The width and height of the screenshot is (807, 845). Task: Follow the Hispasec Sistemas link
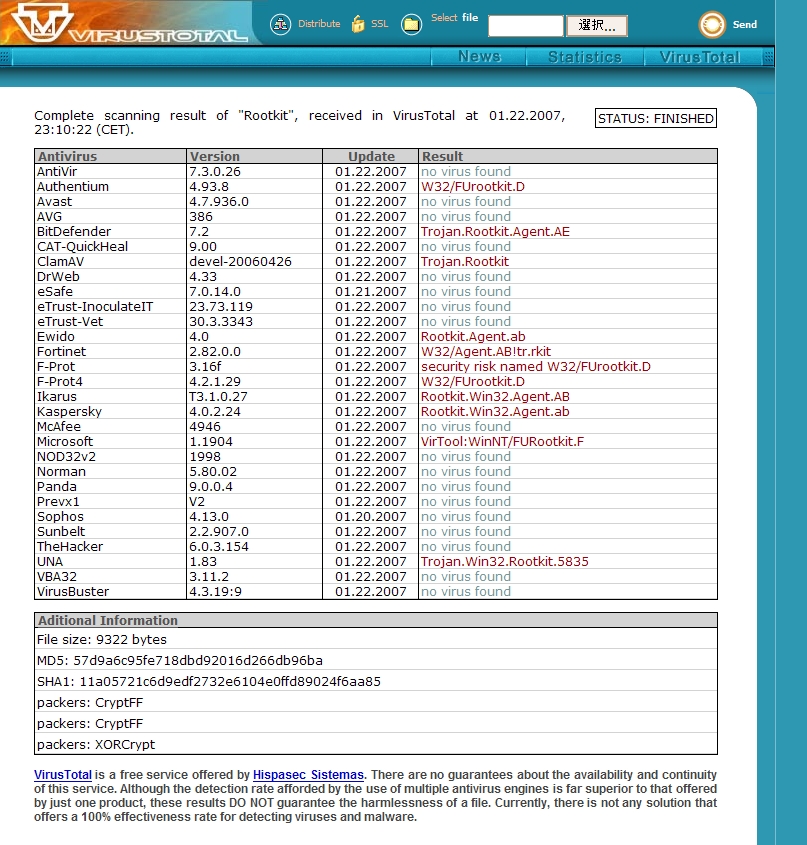308,775
